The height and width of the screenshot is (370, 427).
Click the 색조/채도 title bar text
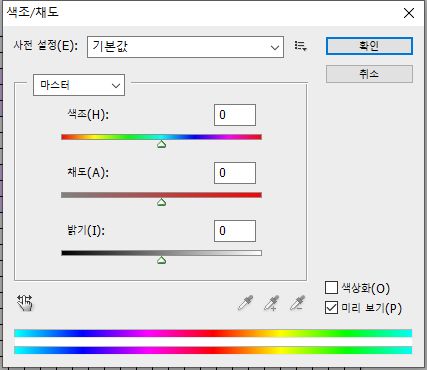point(33,12)
